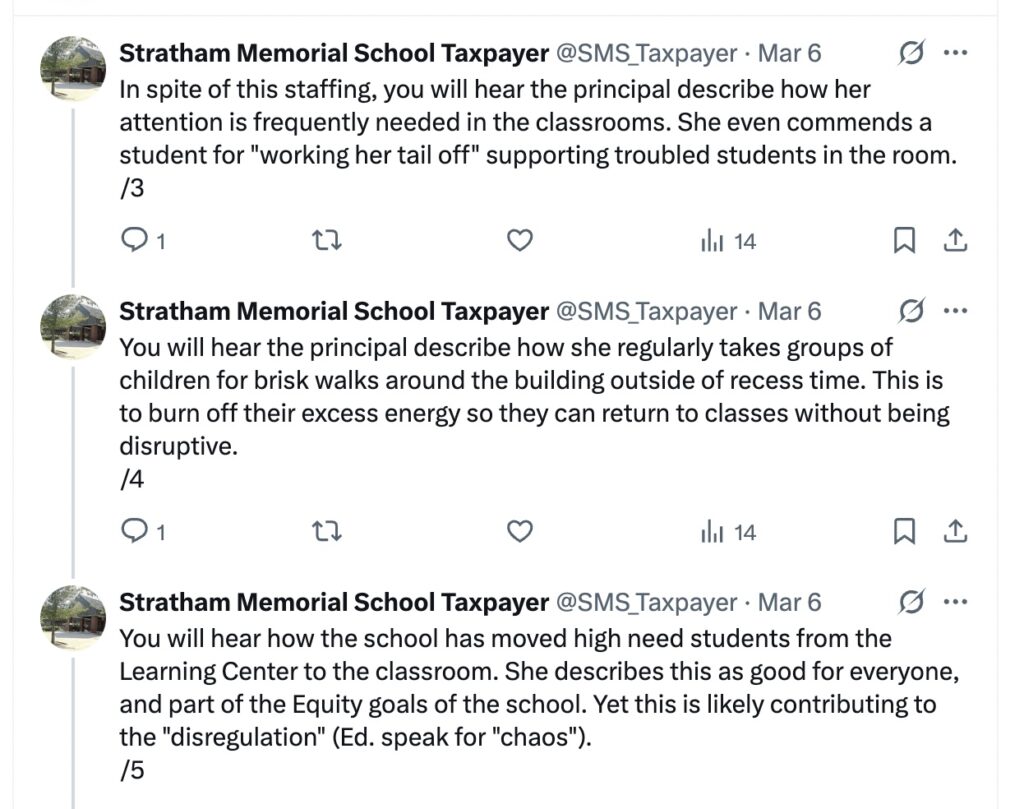Viewport: 1024px width, 809px height.
Task: Like the tweet ending in /3
Action: (520, 241)
